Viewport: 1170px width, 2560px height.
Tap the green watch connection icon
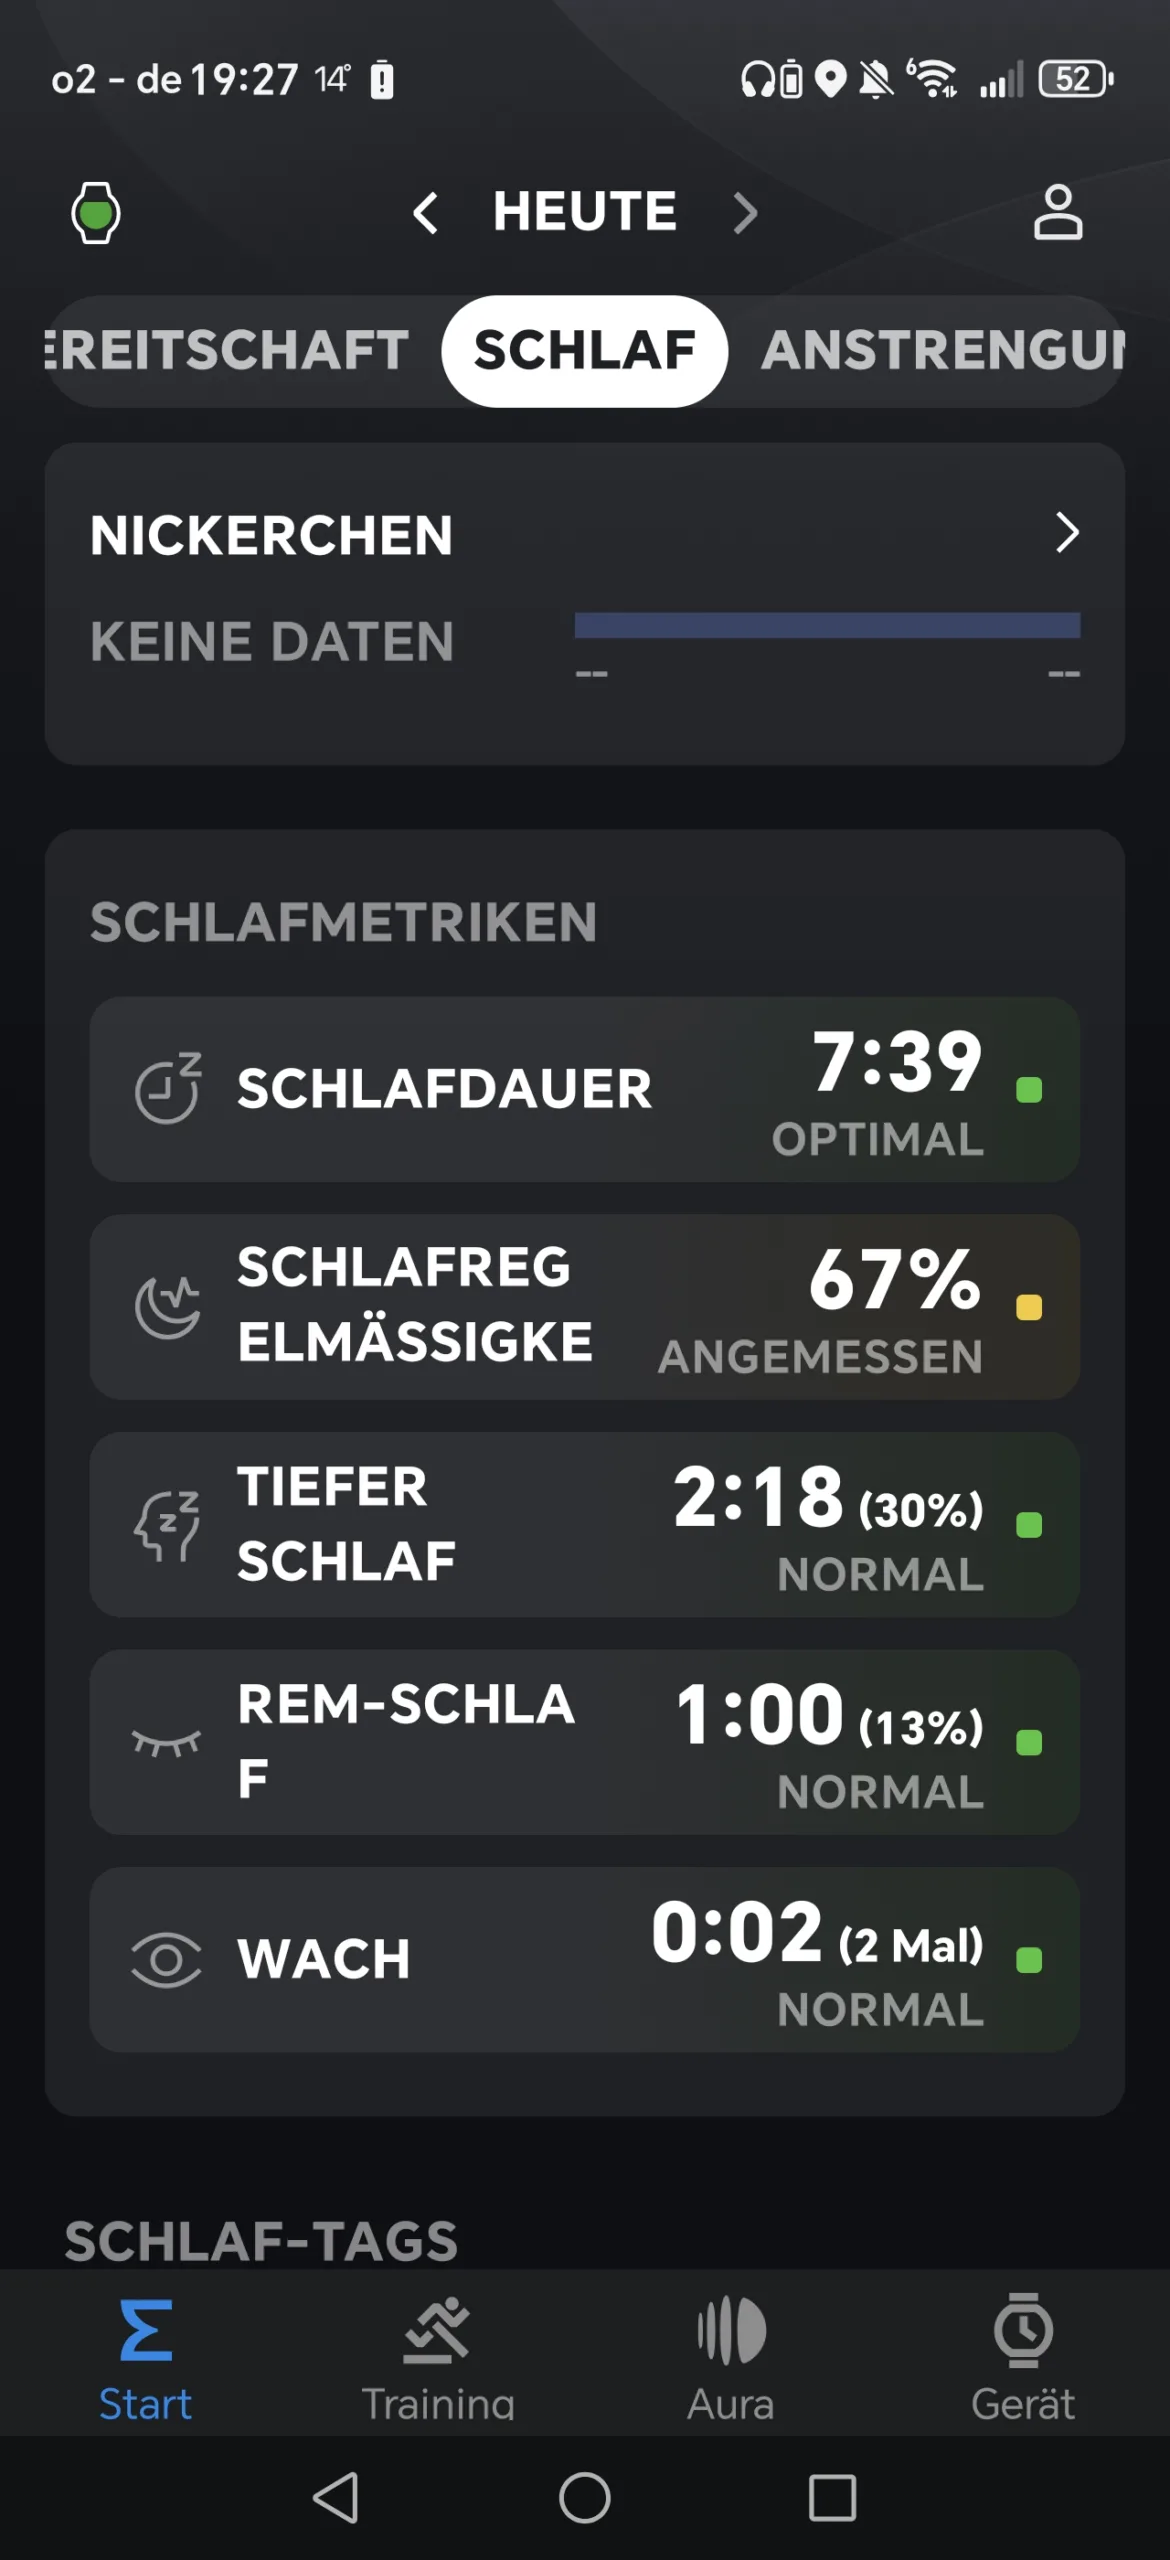click(96, 213)
